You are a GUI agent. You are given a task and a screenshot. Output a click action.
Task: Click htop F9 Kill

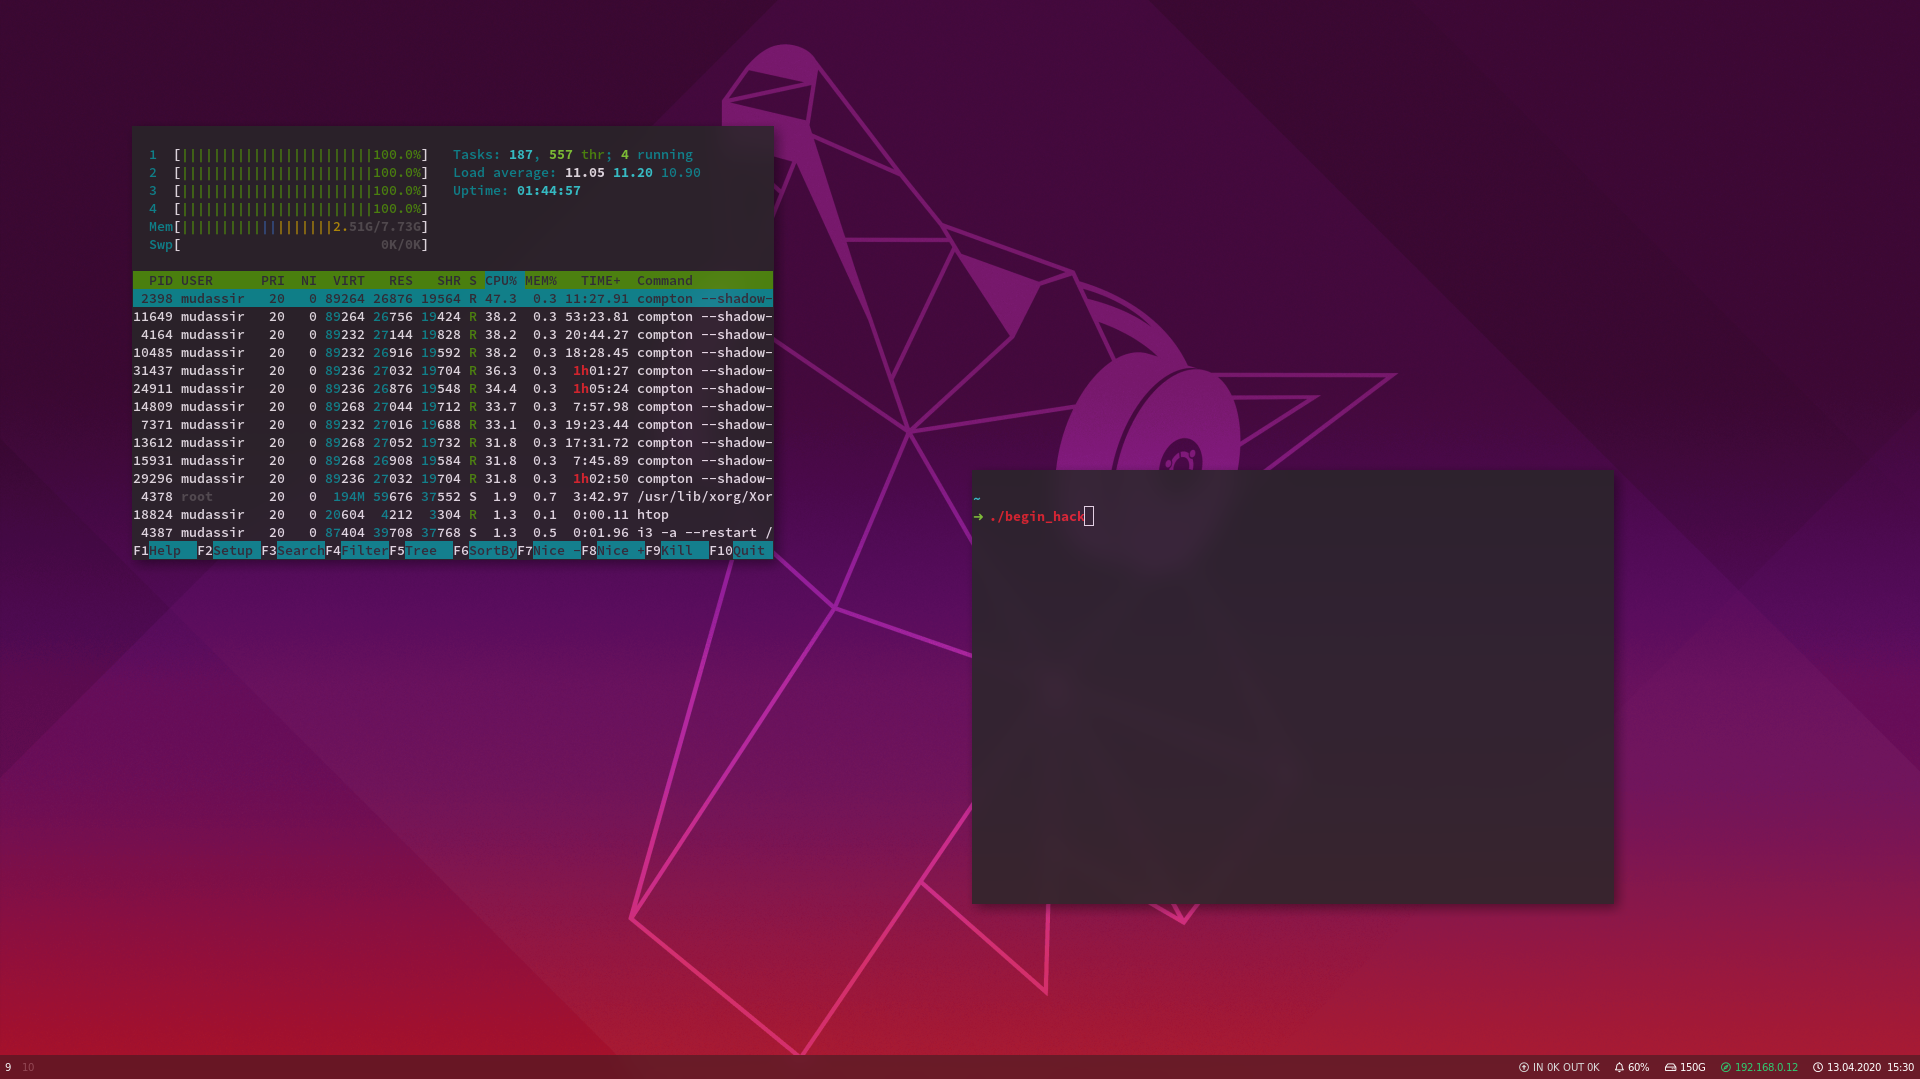click(677, 551)
